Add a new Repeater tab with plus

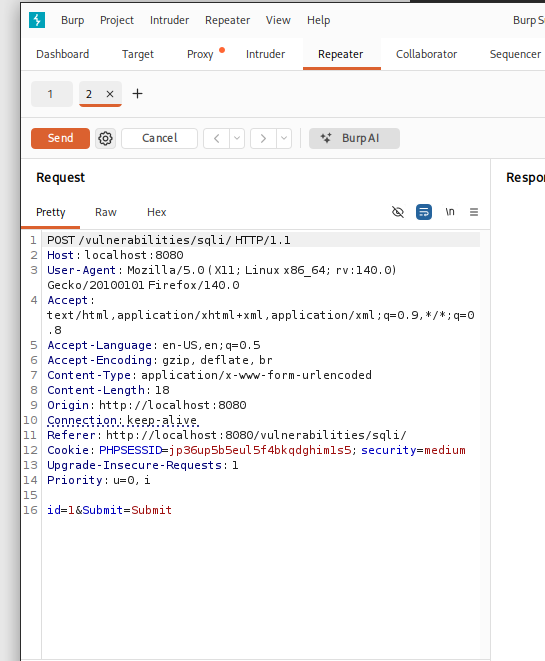pyautogui.click(x=137, y=94)
